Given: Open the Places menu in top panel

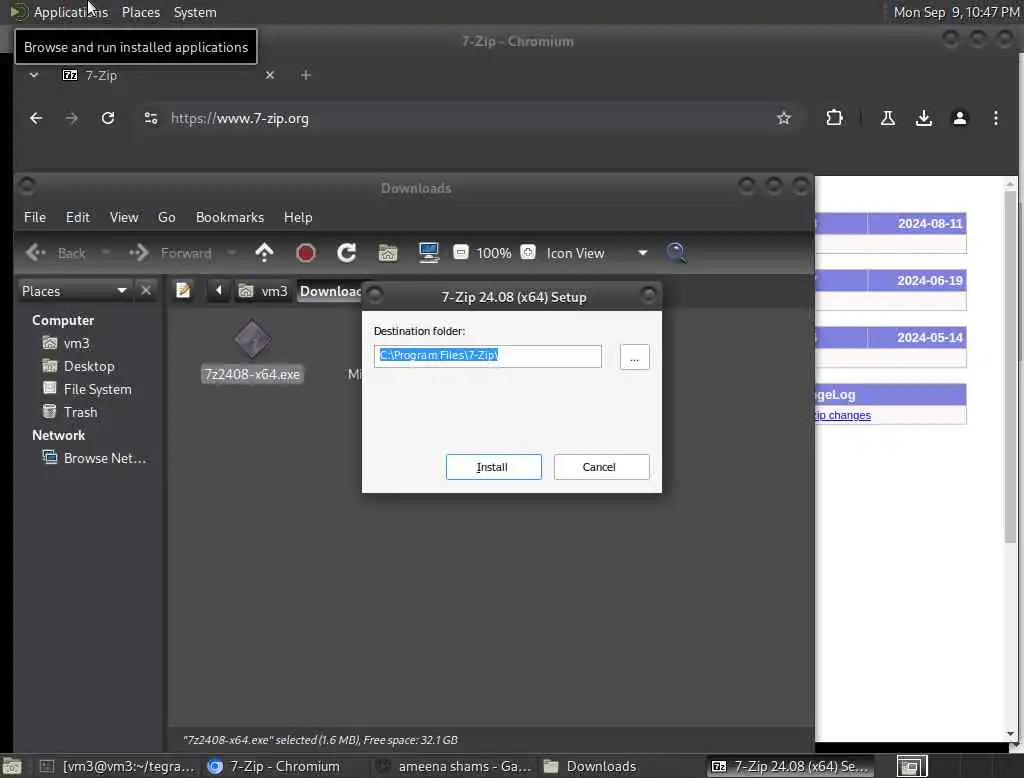Looking at the screenshot, I should point(141,12).
